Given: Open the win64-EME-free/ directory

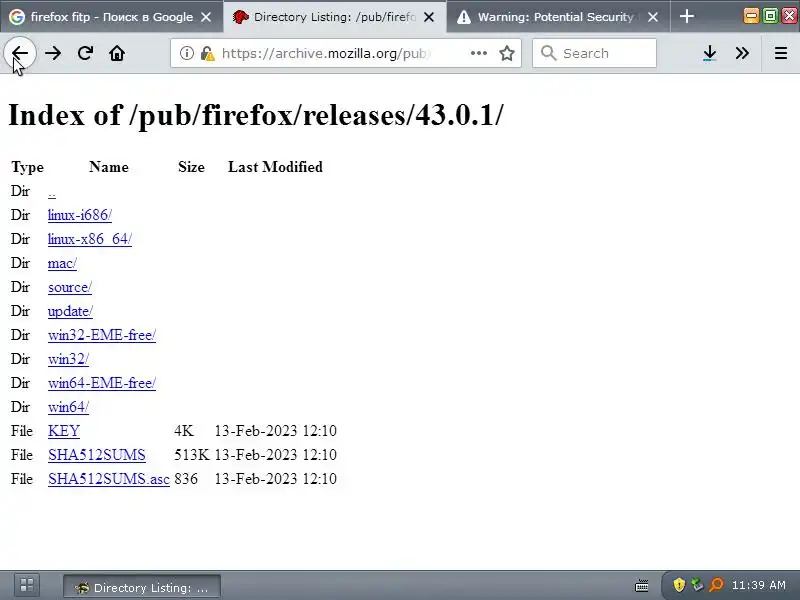Looking at the screenshot, I should 102,383.
